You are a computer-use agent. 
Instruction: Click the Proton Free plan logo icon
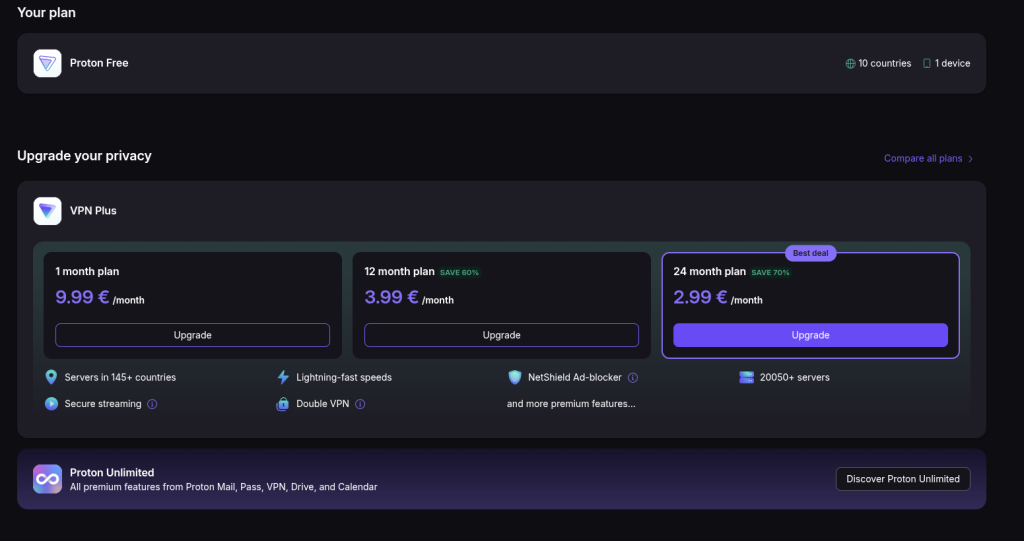48,63
